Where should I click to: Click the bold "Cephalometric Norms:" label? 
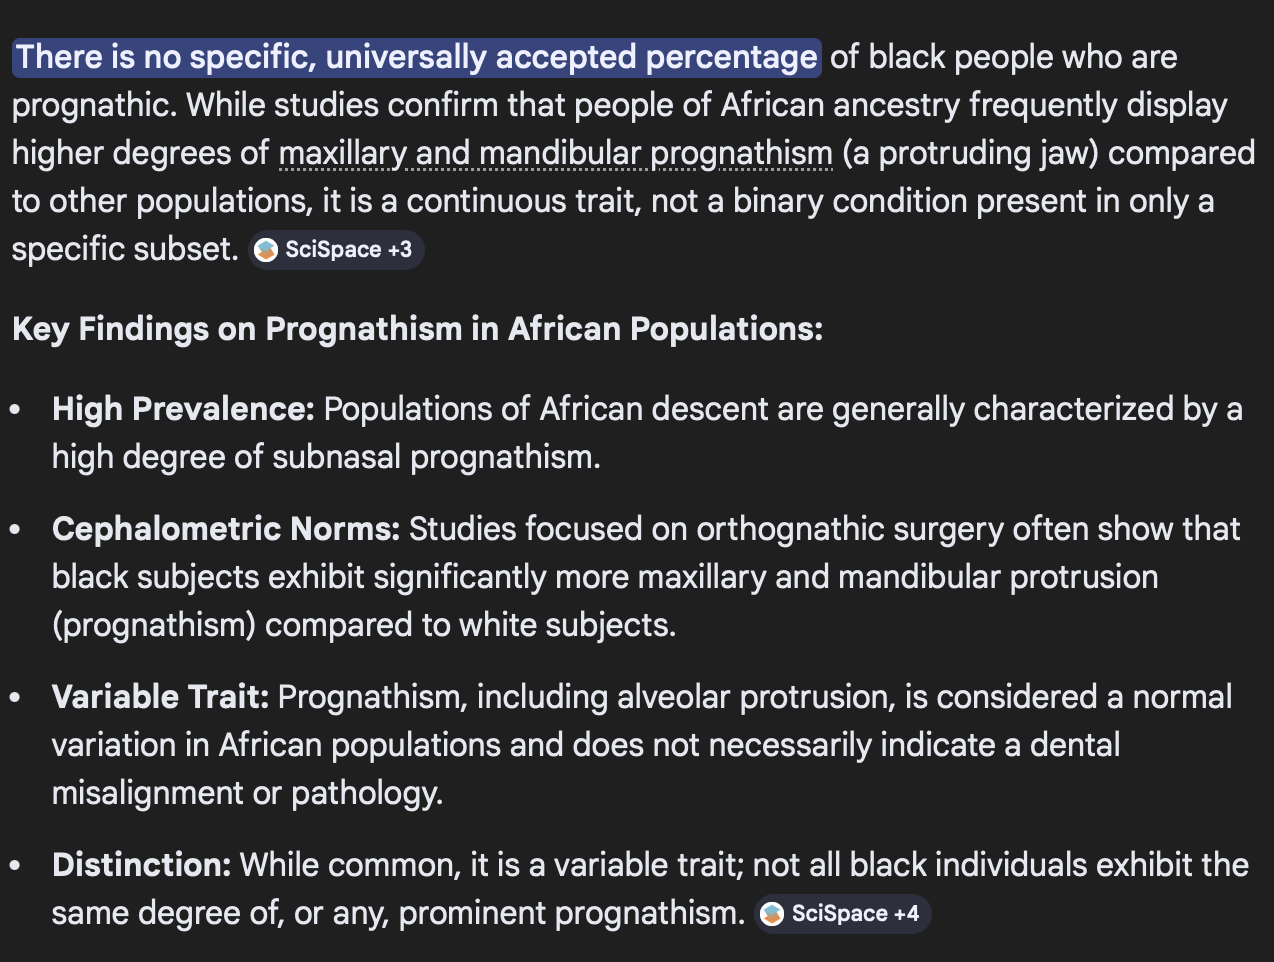click(226, 529)
